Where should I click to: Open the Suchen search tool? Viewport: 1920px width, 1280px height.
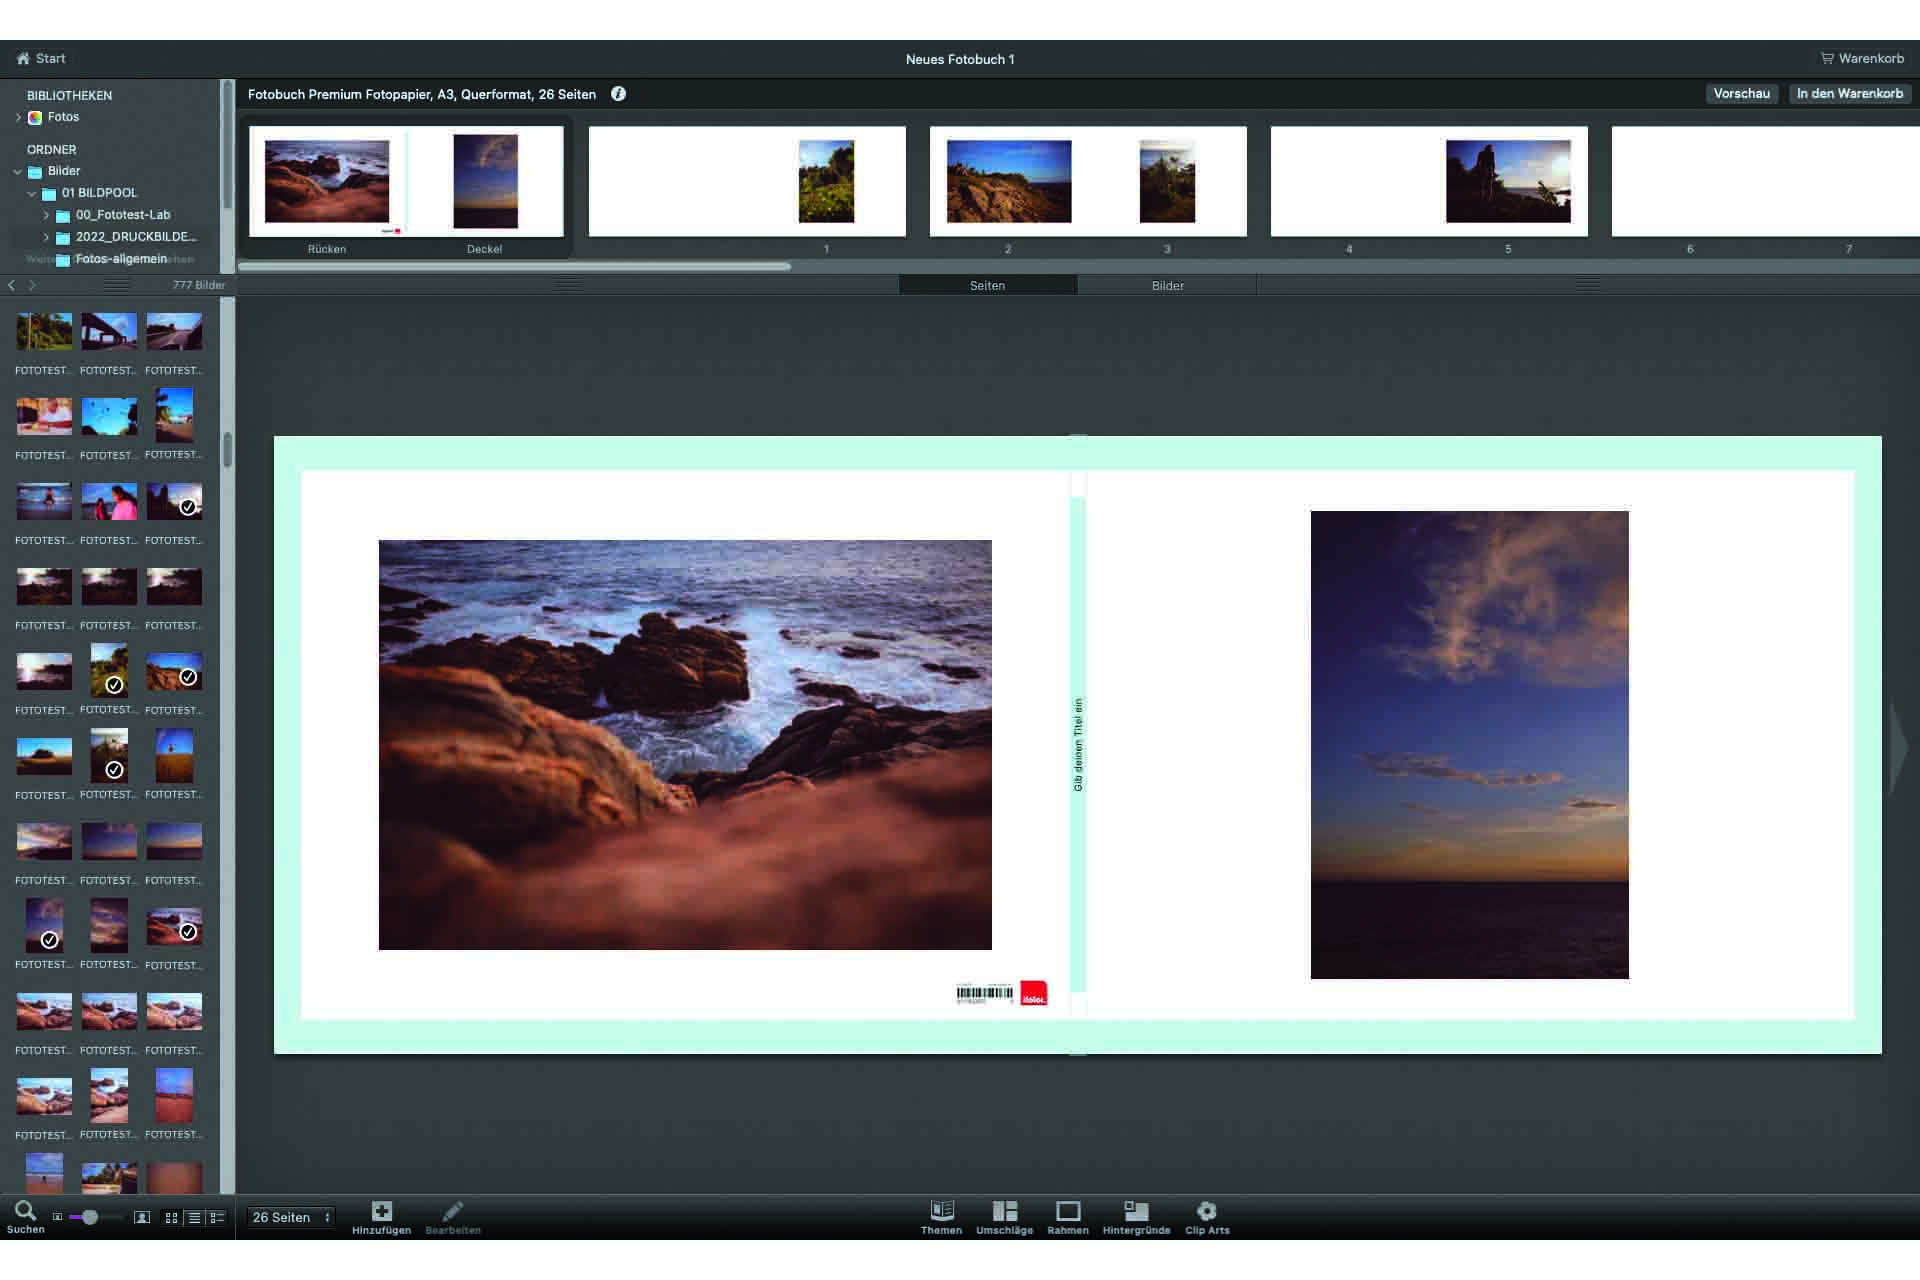pyautogui.click(x=25, y=1216)
